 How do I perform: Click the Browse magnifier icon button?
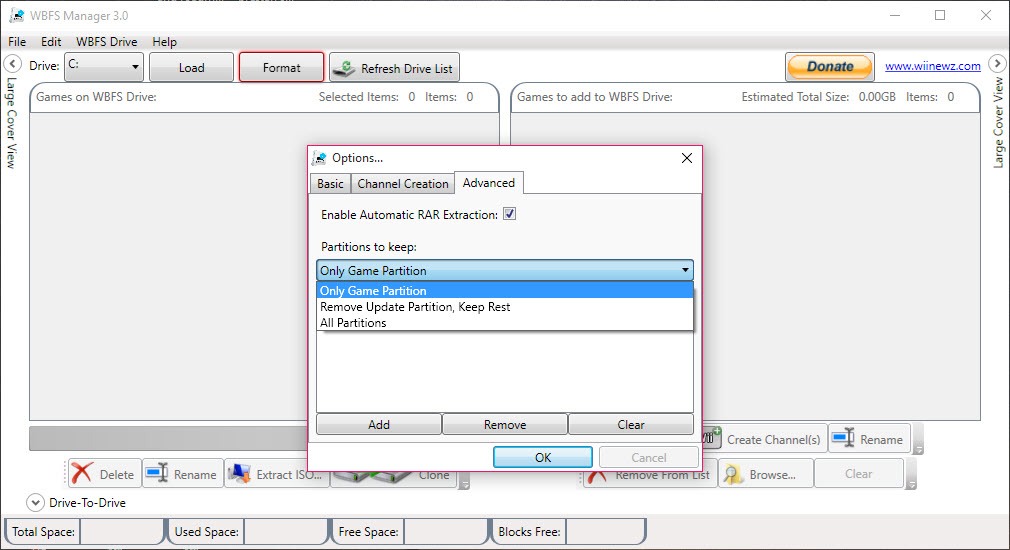pyautogui.click(x=733, y=475)
